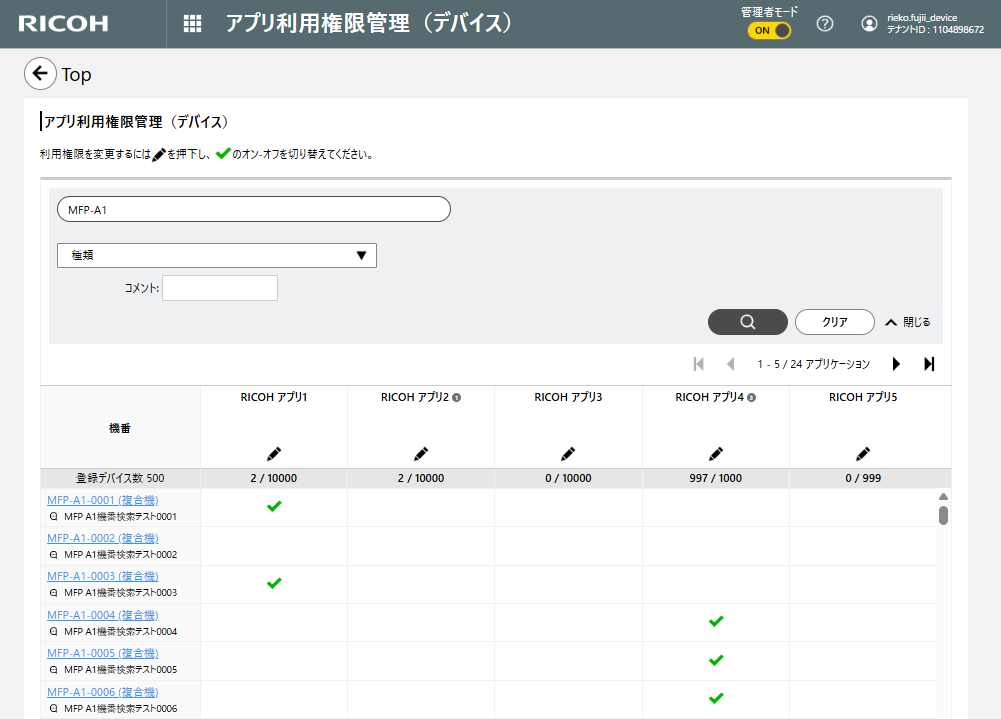Edit permissions for RICOH アプリ3 via pencil
This screenshot has height=719, width=1001.
point(568,453)
